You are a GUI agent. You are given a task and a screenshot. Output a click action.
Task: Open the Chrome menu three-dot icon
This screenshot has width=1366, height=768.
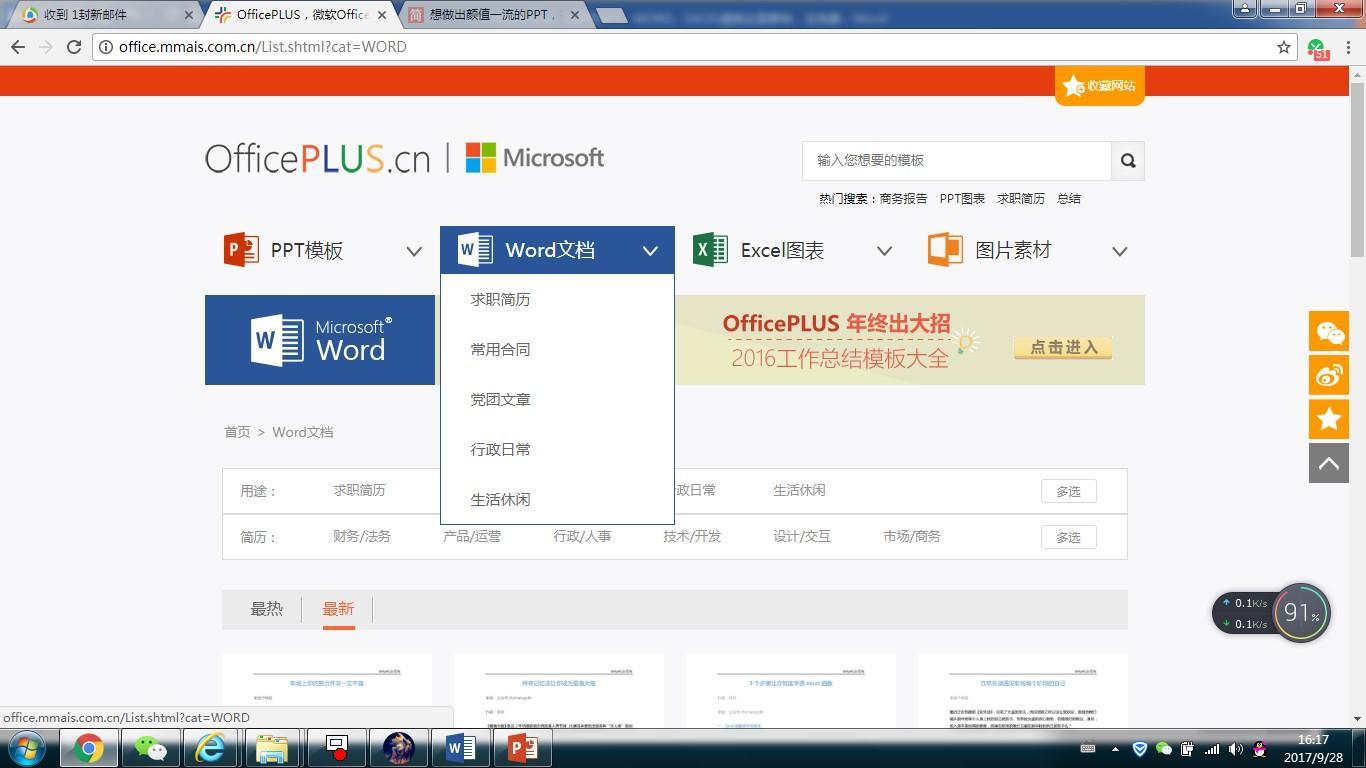click(1348, 47)
